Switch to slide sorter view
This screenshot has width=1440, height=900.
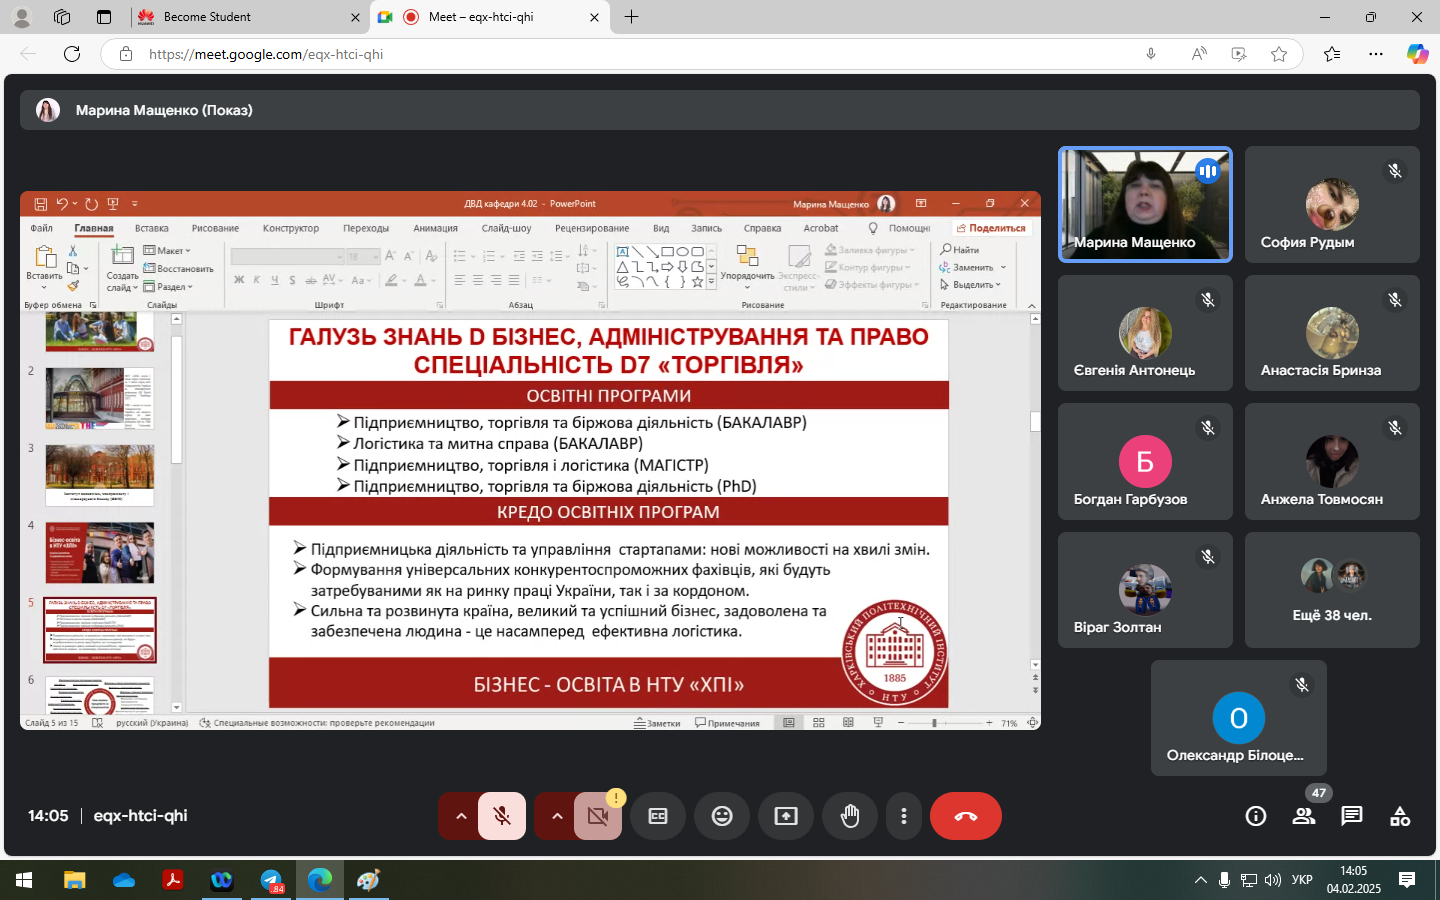pyautogui.click(x=819, y=723)
